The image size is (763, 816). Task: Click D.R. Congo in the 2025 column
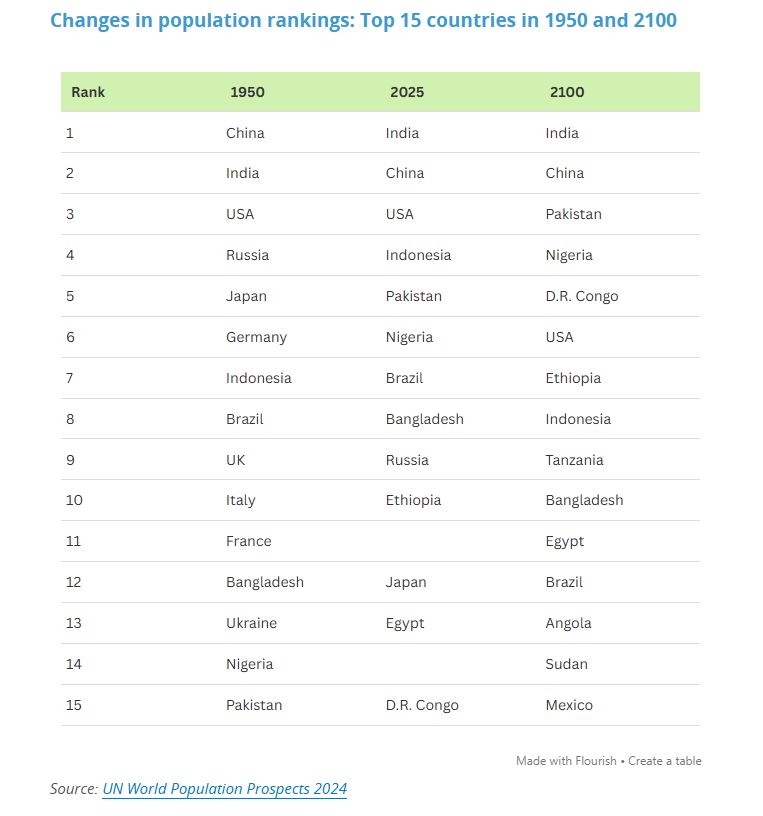tap(422, 705)
